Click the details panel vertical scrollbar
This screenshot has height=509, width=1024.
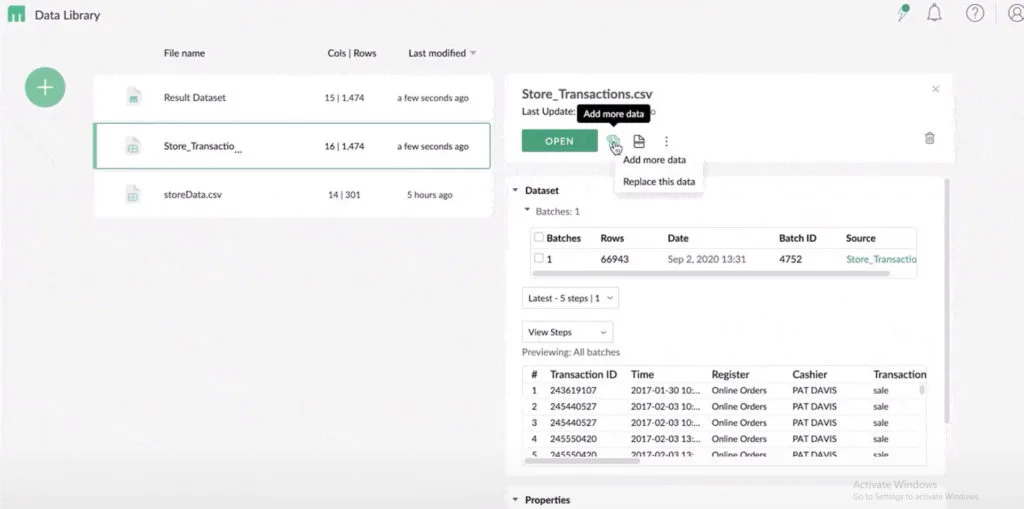click(945, 301)
